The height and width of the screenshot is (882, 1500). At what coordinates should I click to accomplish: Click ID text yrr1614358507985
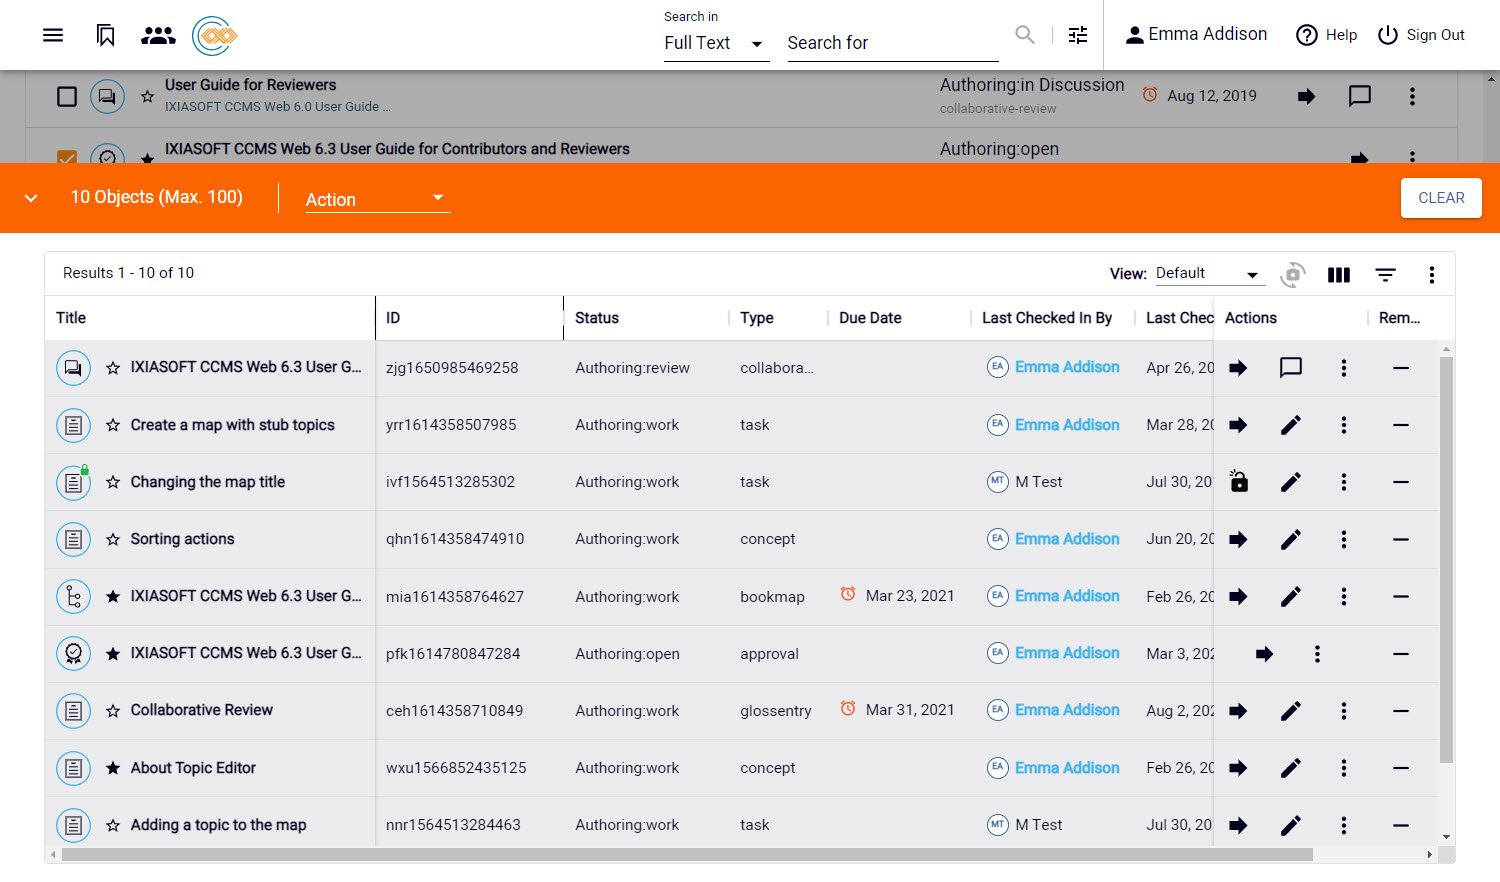coord(451,425)
